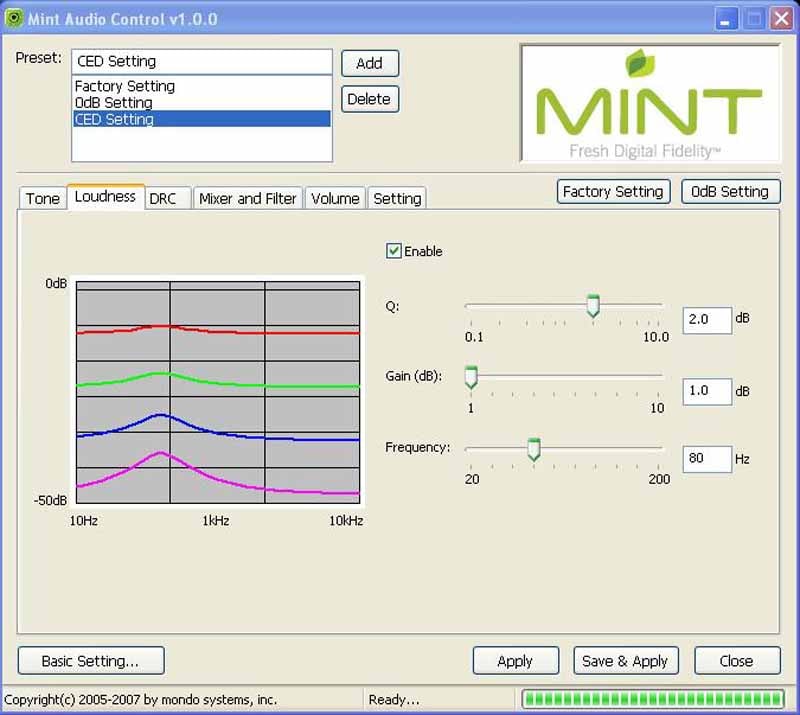Open the Setting tab
This screenshot has width=800, height=715.
coord(397,198)
